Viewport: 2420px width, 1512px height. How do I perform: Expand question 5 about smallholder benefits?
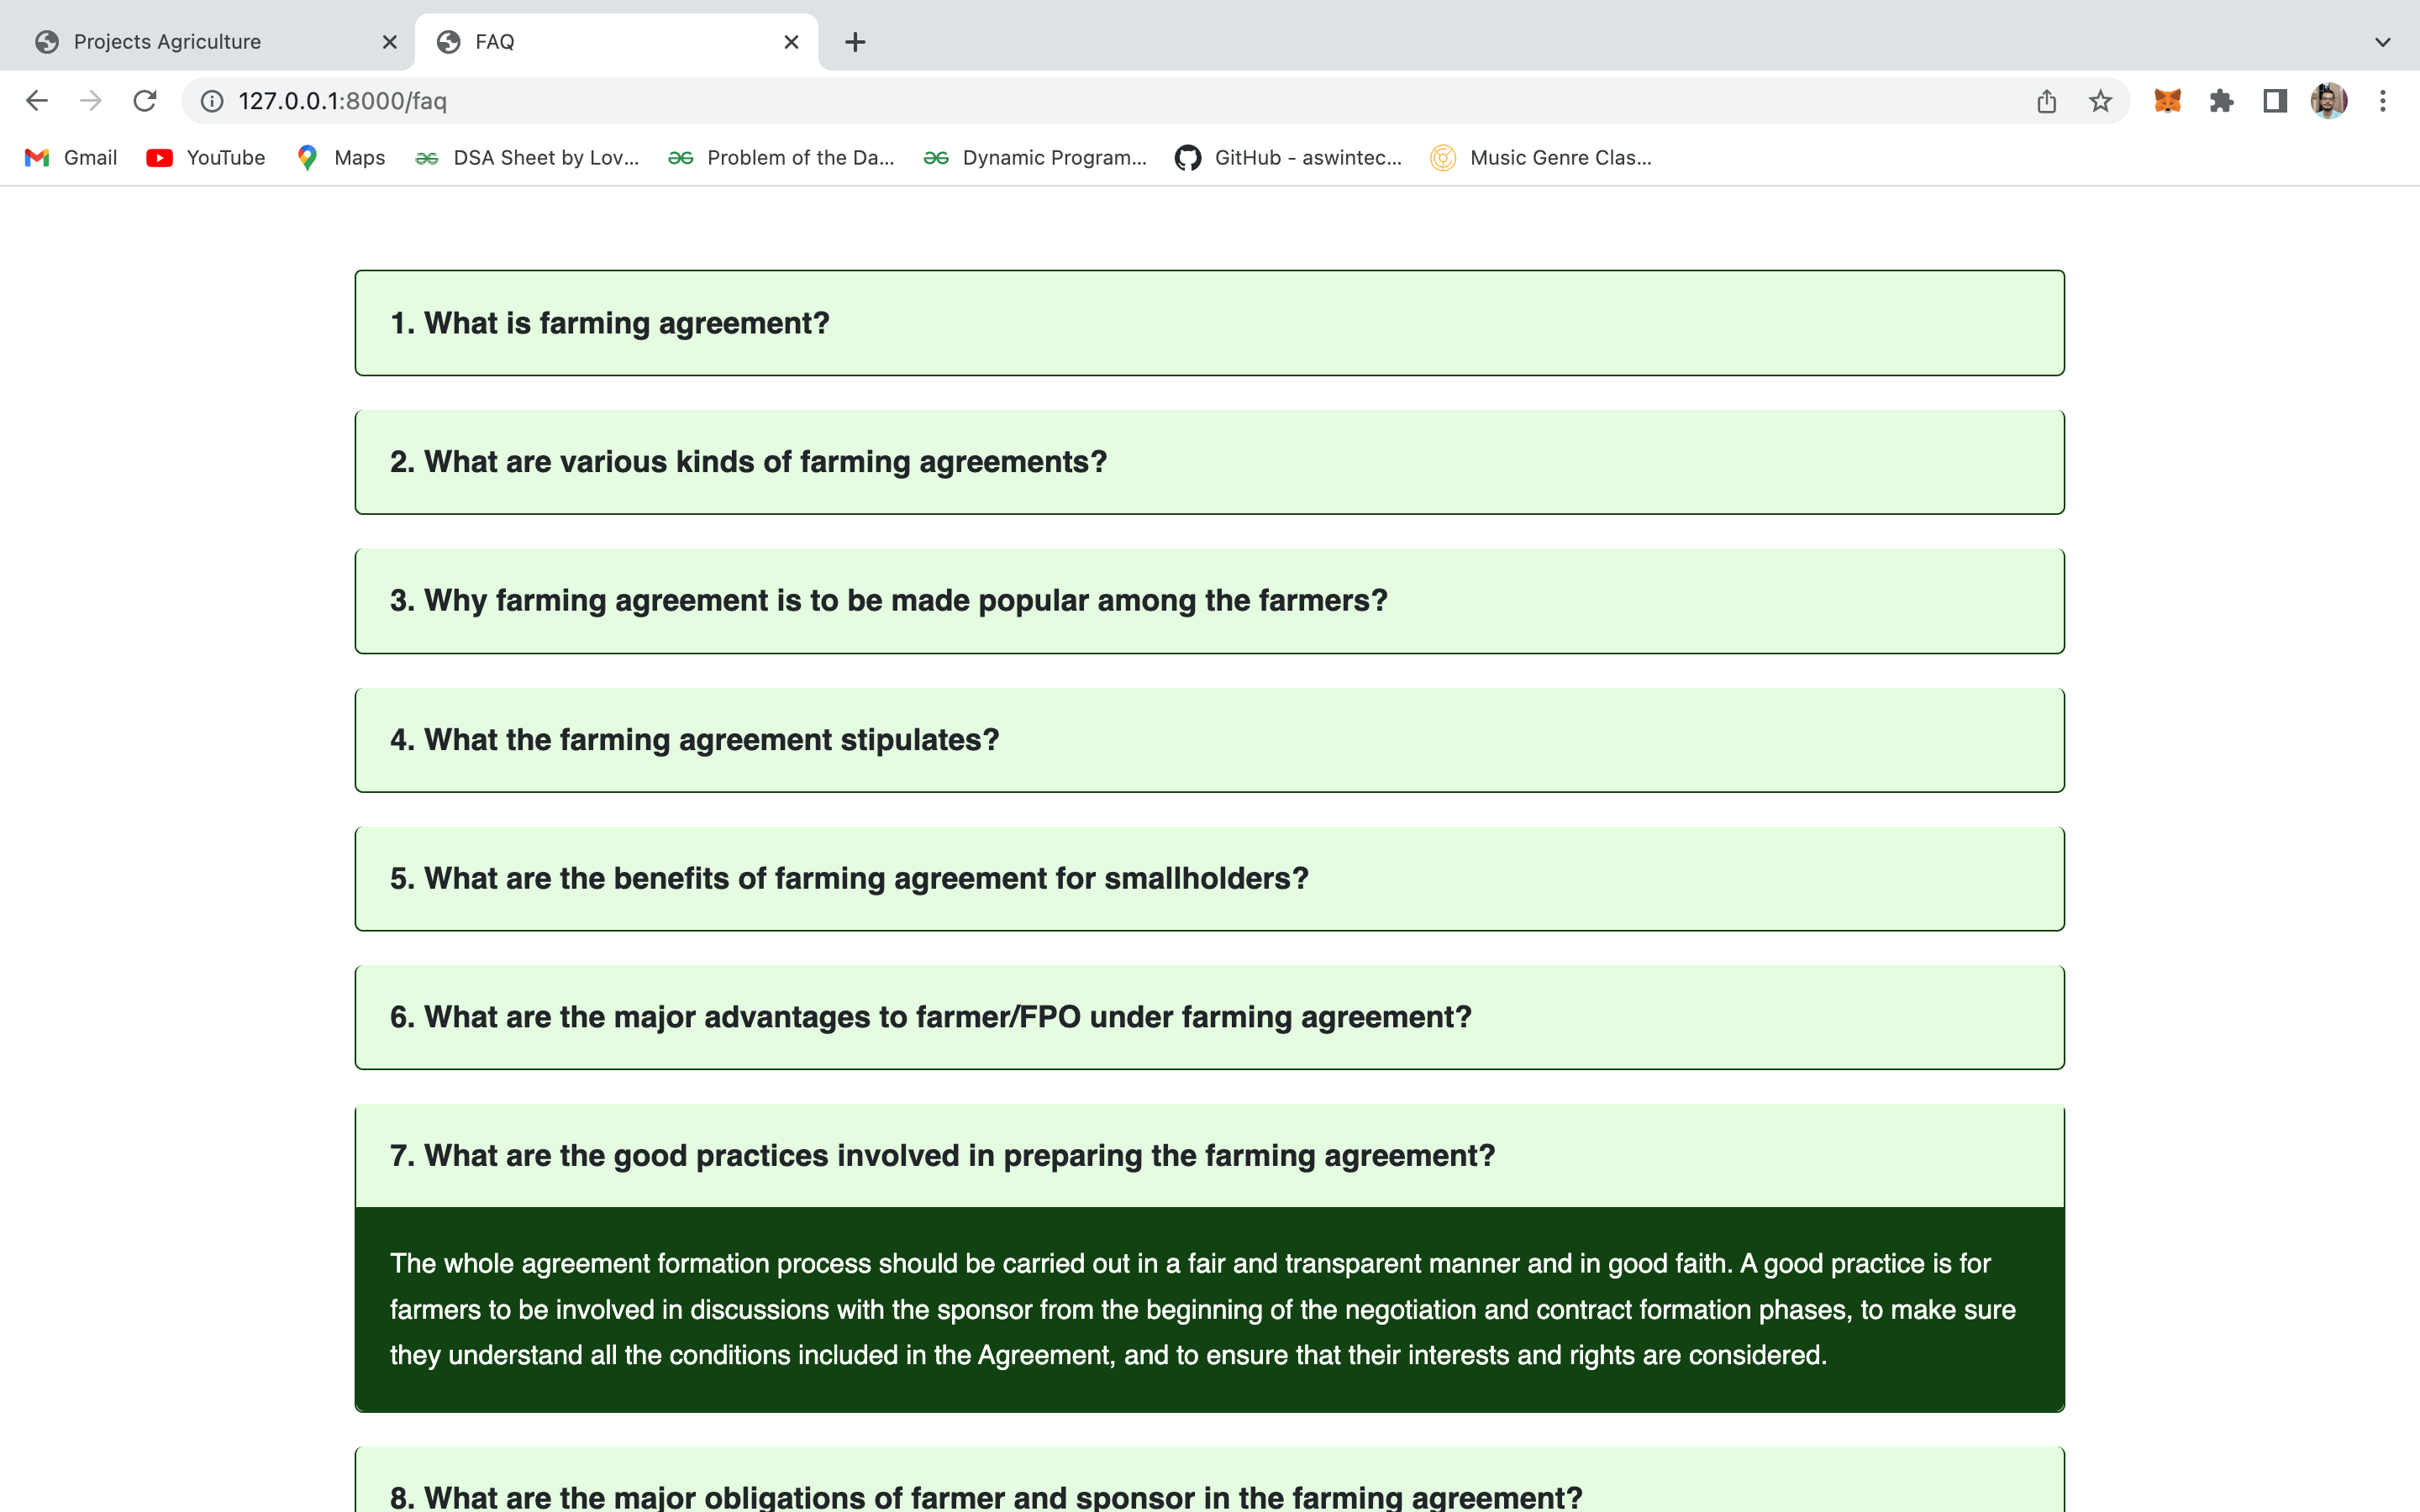click(1208, 878)
